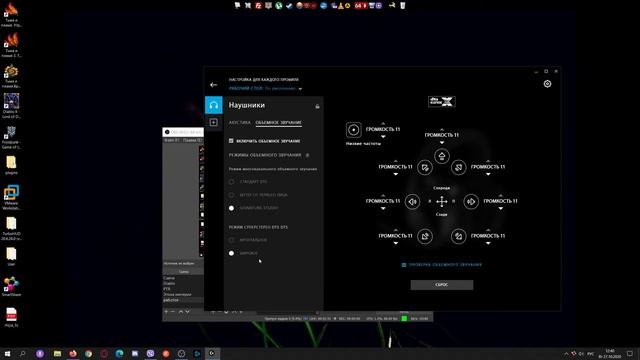Decrease front right Громкость with down arrow

tap(488, 174)
